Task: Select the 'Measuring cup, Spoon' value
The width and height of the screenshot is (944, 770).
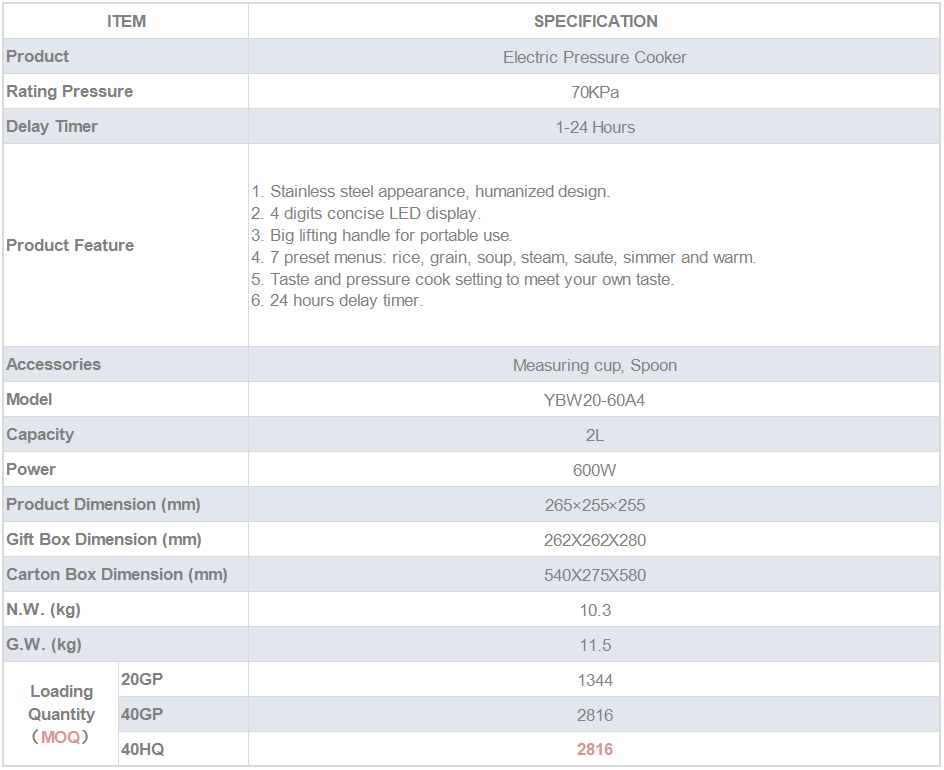Action: (x=595, y=365)
